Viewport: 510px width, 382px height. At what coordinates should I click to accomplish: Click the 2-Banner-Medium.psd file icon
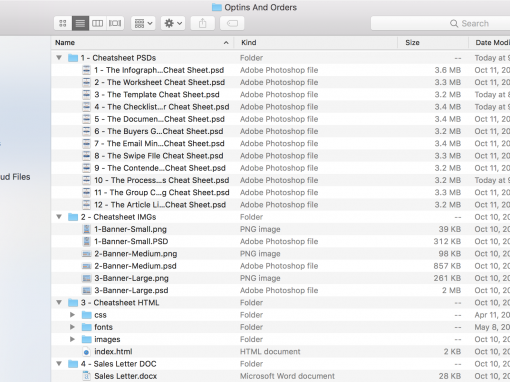86,266
